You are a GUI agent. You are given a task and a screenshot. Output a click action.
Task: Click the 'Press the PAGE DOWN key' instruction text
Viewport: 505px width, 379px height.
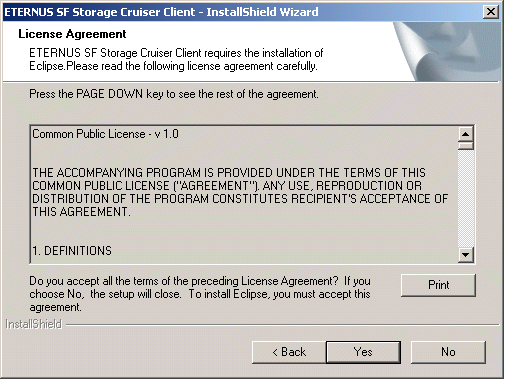pos(174,94)
